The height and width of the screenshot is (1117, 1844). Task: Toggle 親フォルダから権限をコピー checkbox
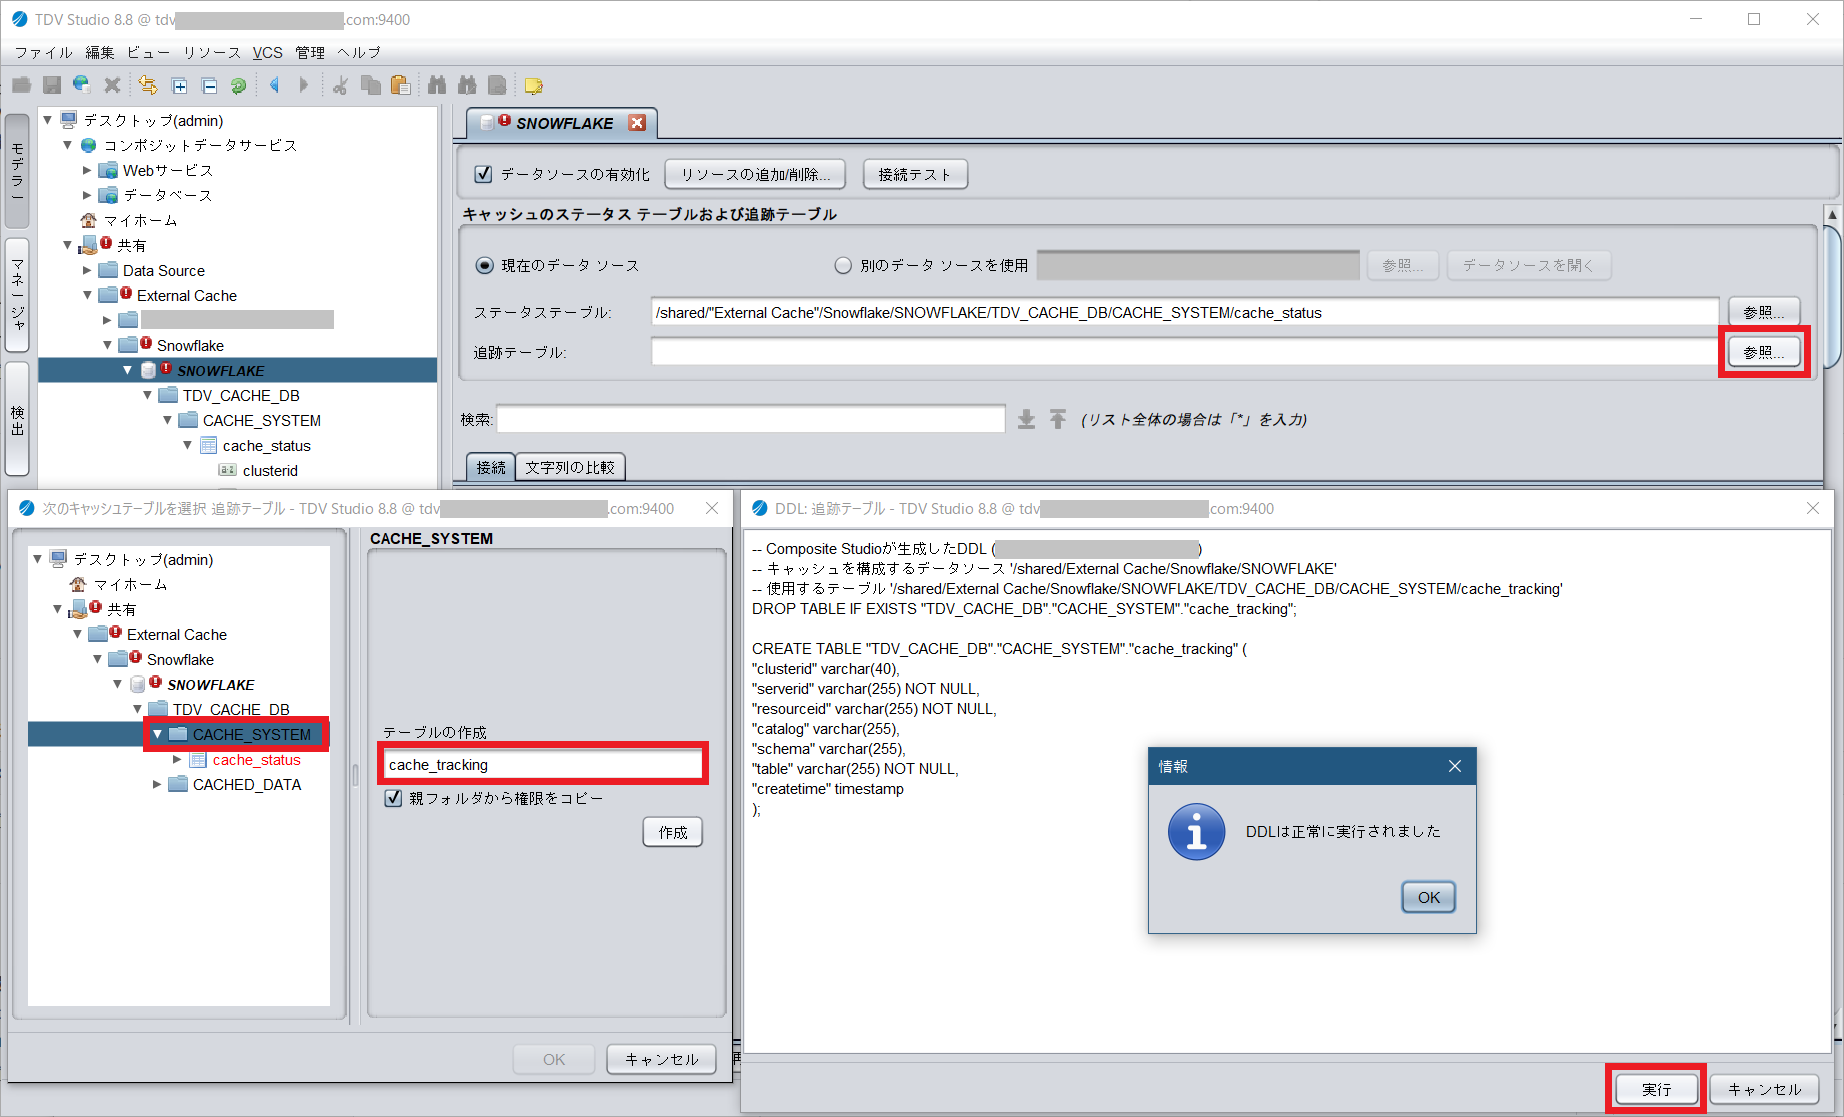[x=393, y=798]
